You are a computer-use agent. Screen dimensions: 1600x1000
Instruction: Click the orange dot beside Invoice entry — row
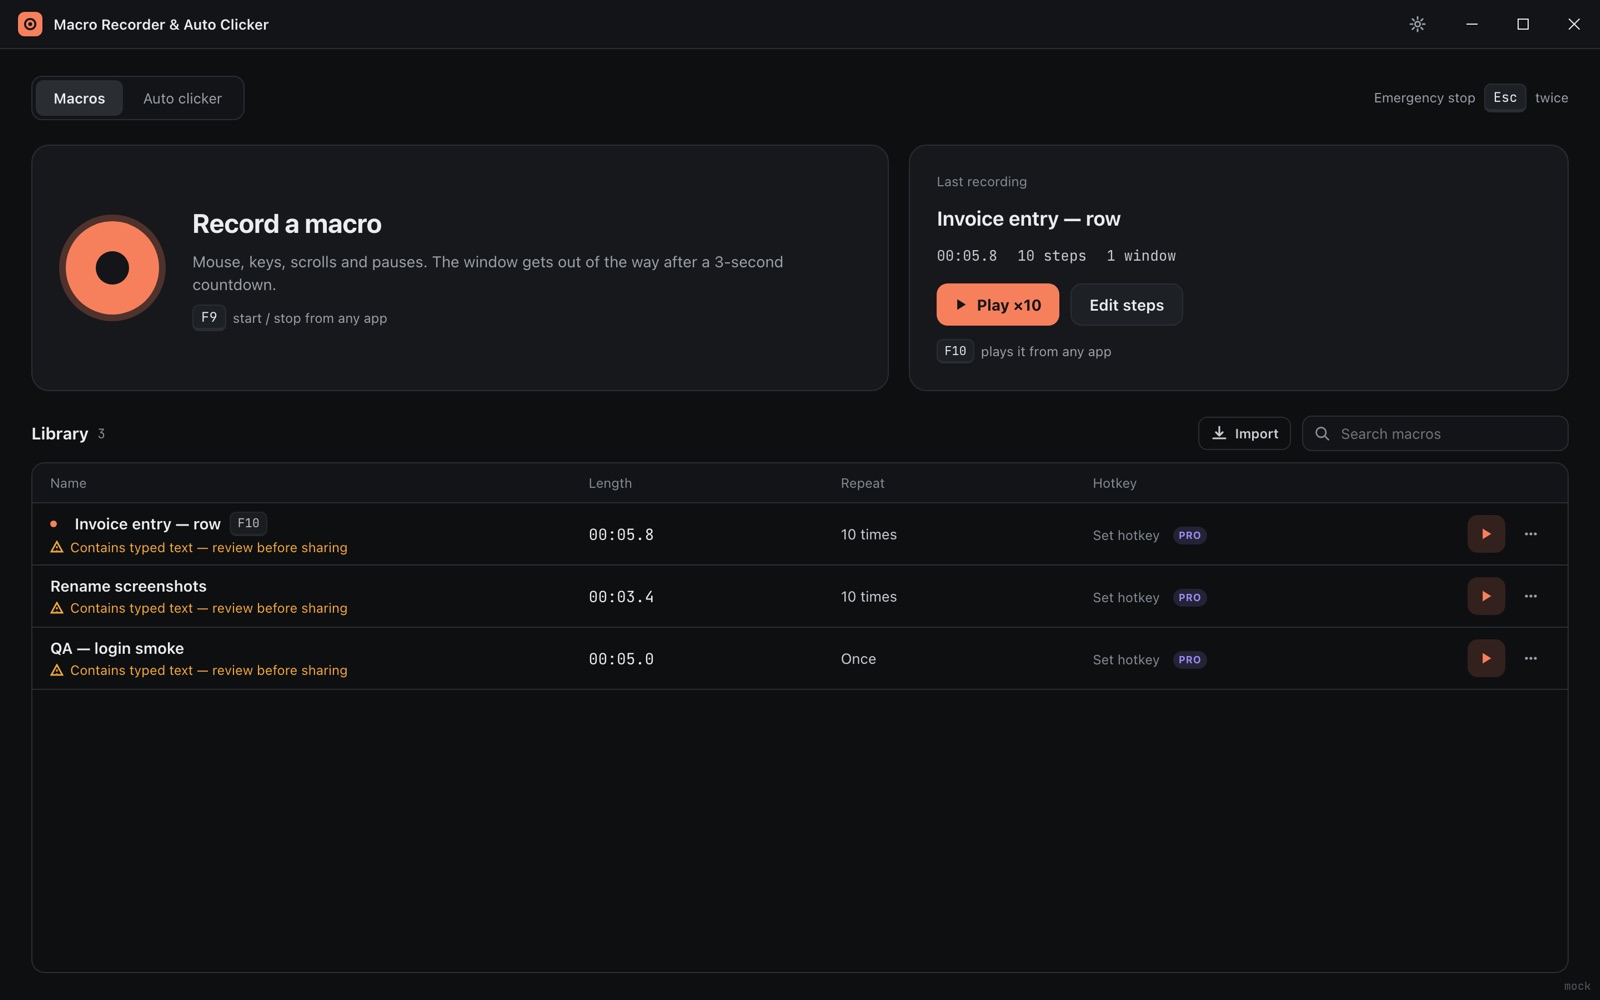[x=54, y=524]
